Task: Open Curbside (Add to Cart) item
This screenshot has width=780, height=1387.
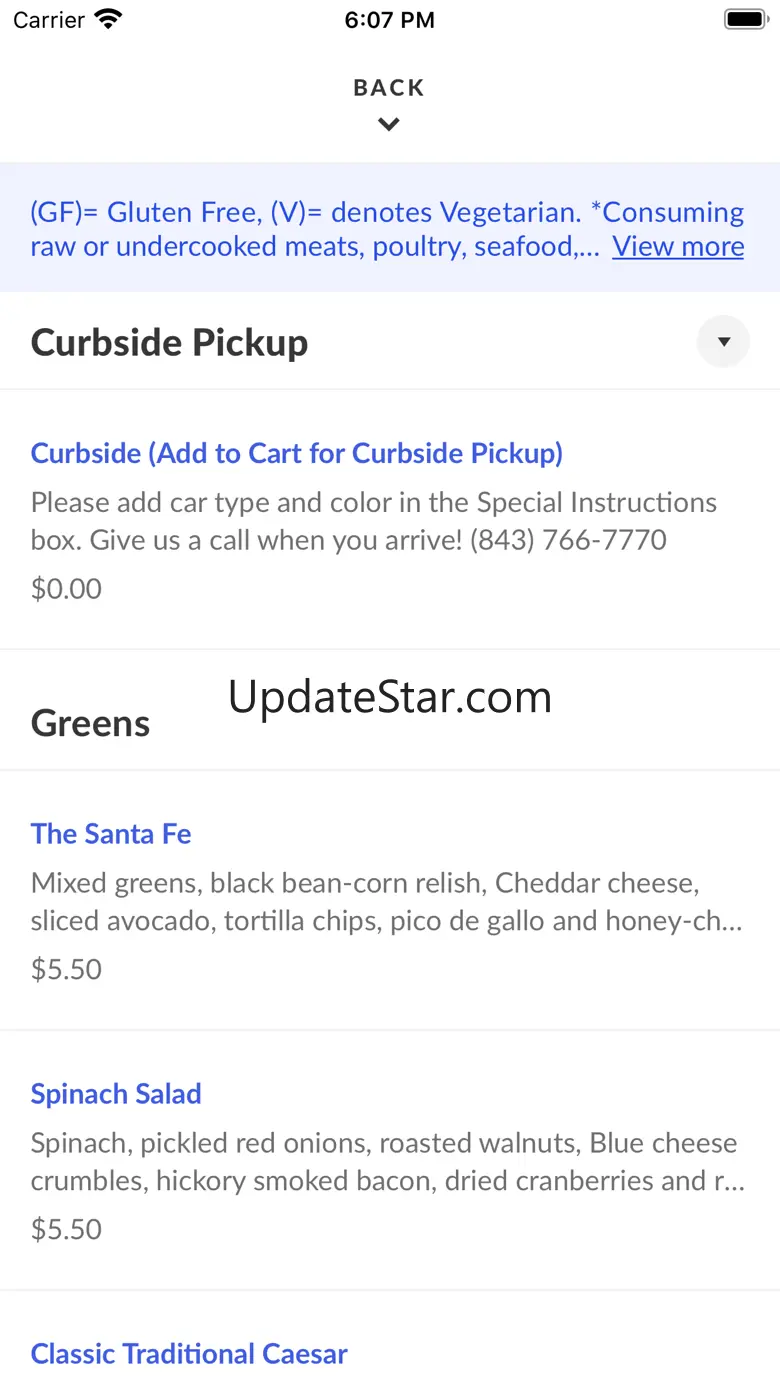Action: coord(296,453)
